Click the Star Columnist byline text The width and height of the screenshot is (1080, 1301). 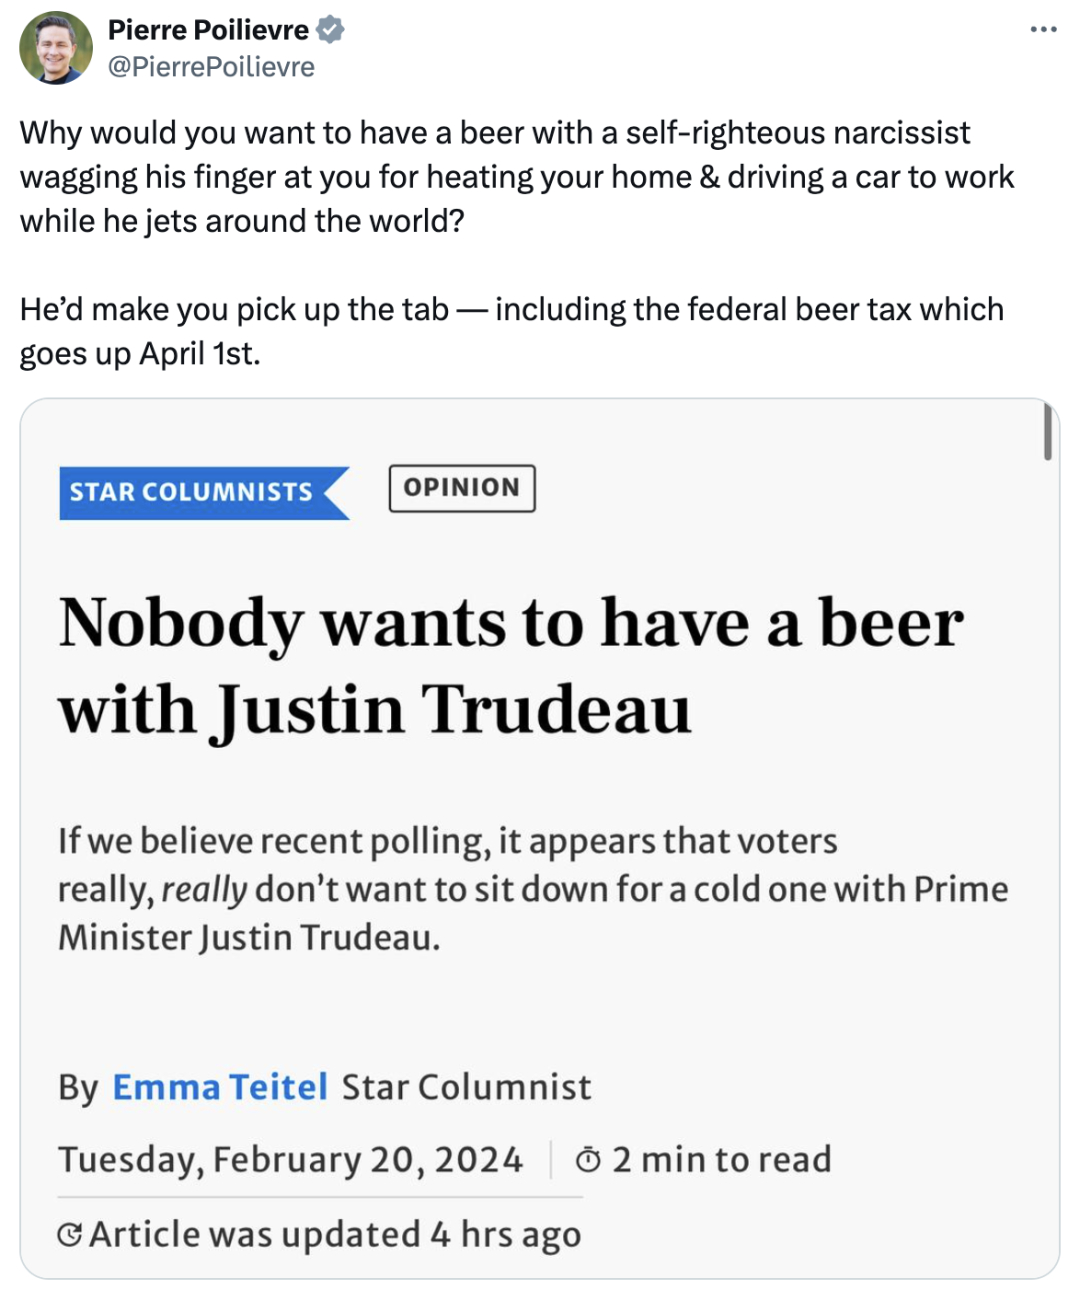click(466, 1087)
